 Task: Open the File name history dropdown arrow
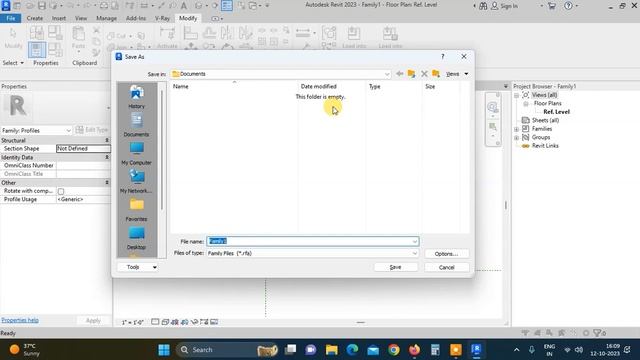[x=415, y=241]
